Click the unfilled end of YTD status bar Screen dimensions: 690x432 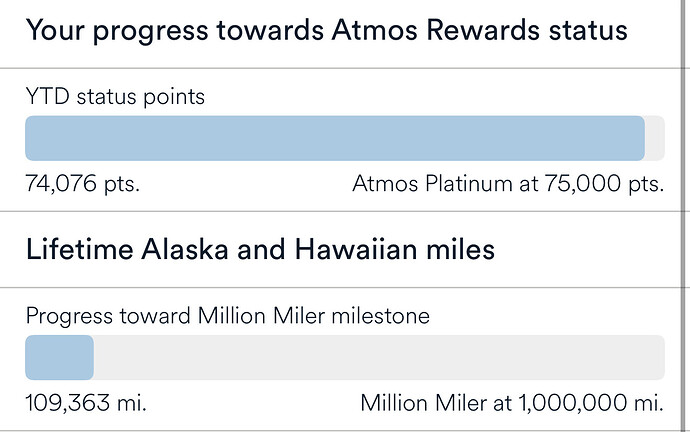(x=655, y=138)
